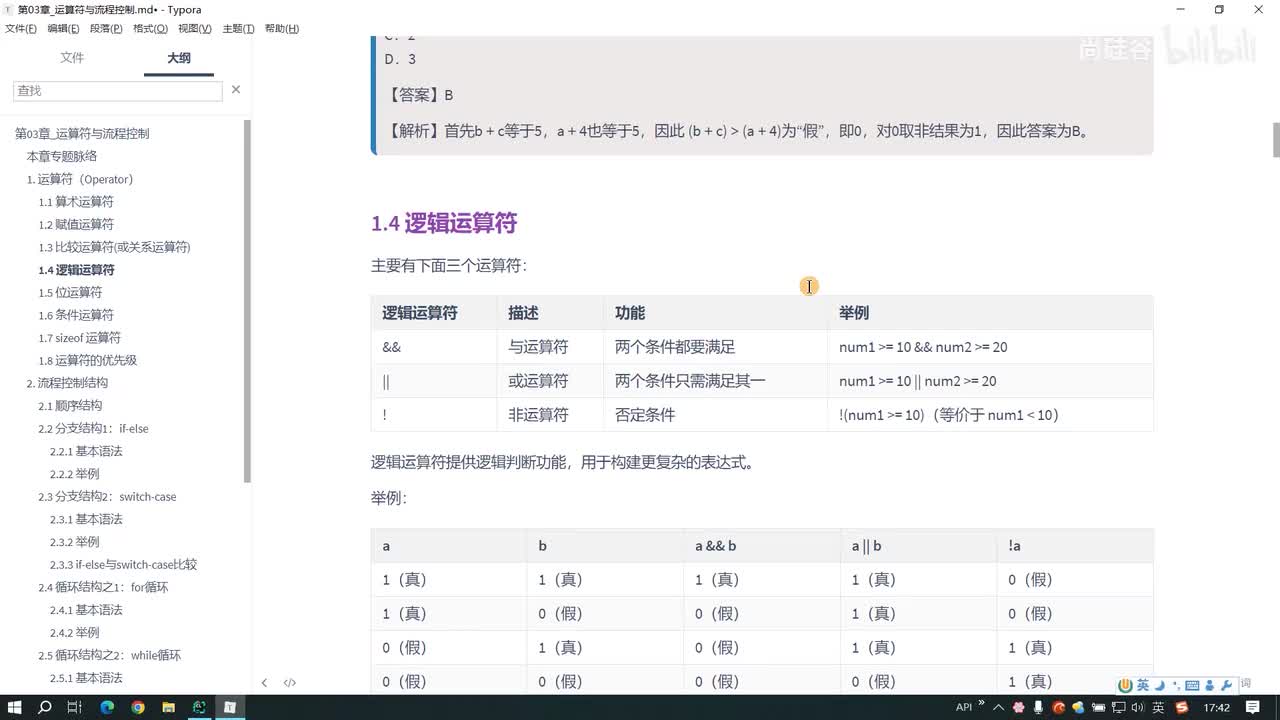Open the IME soft keyboard icon
This screenshot has height=720, width=1280.
[x=1192, y=685]
